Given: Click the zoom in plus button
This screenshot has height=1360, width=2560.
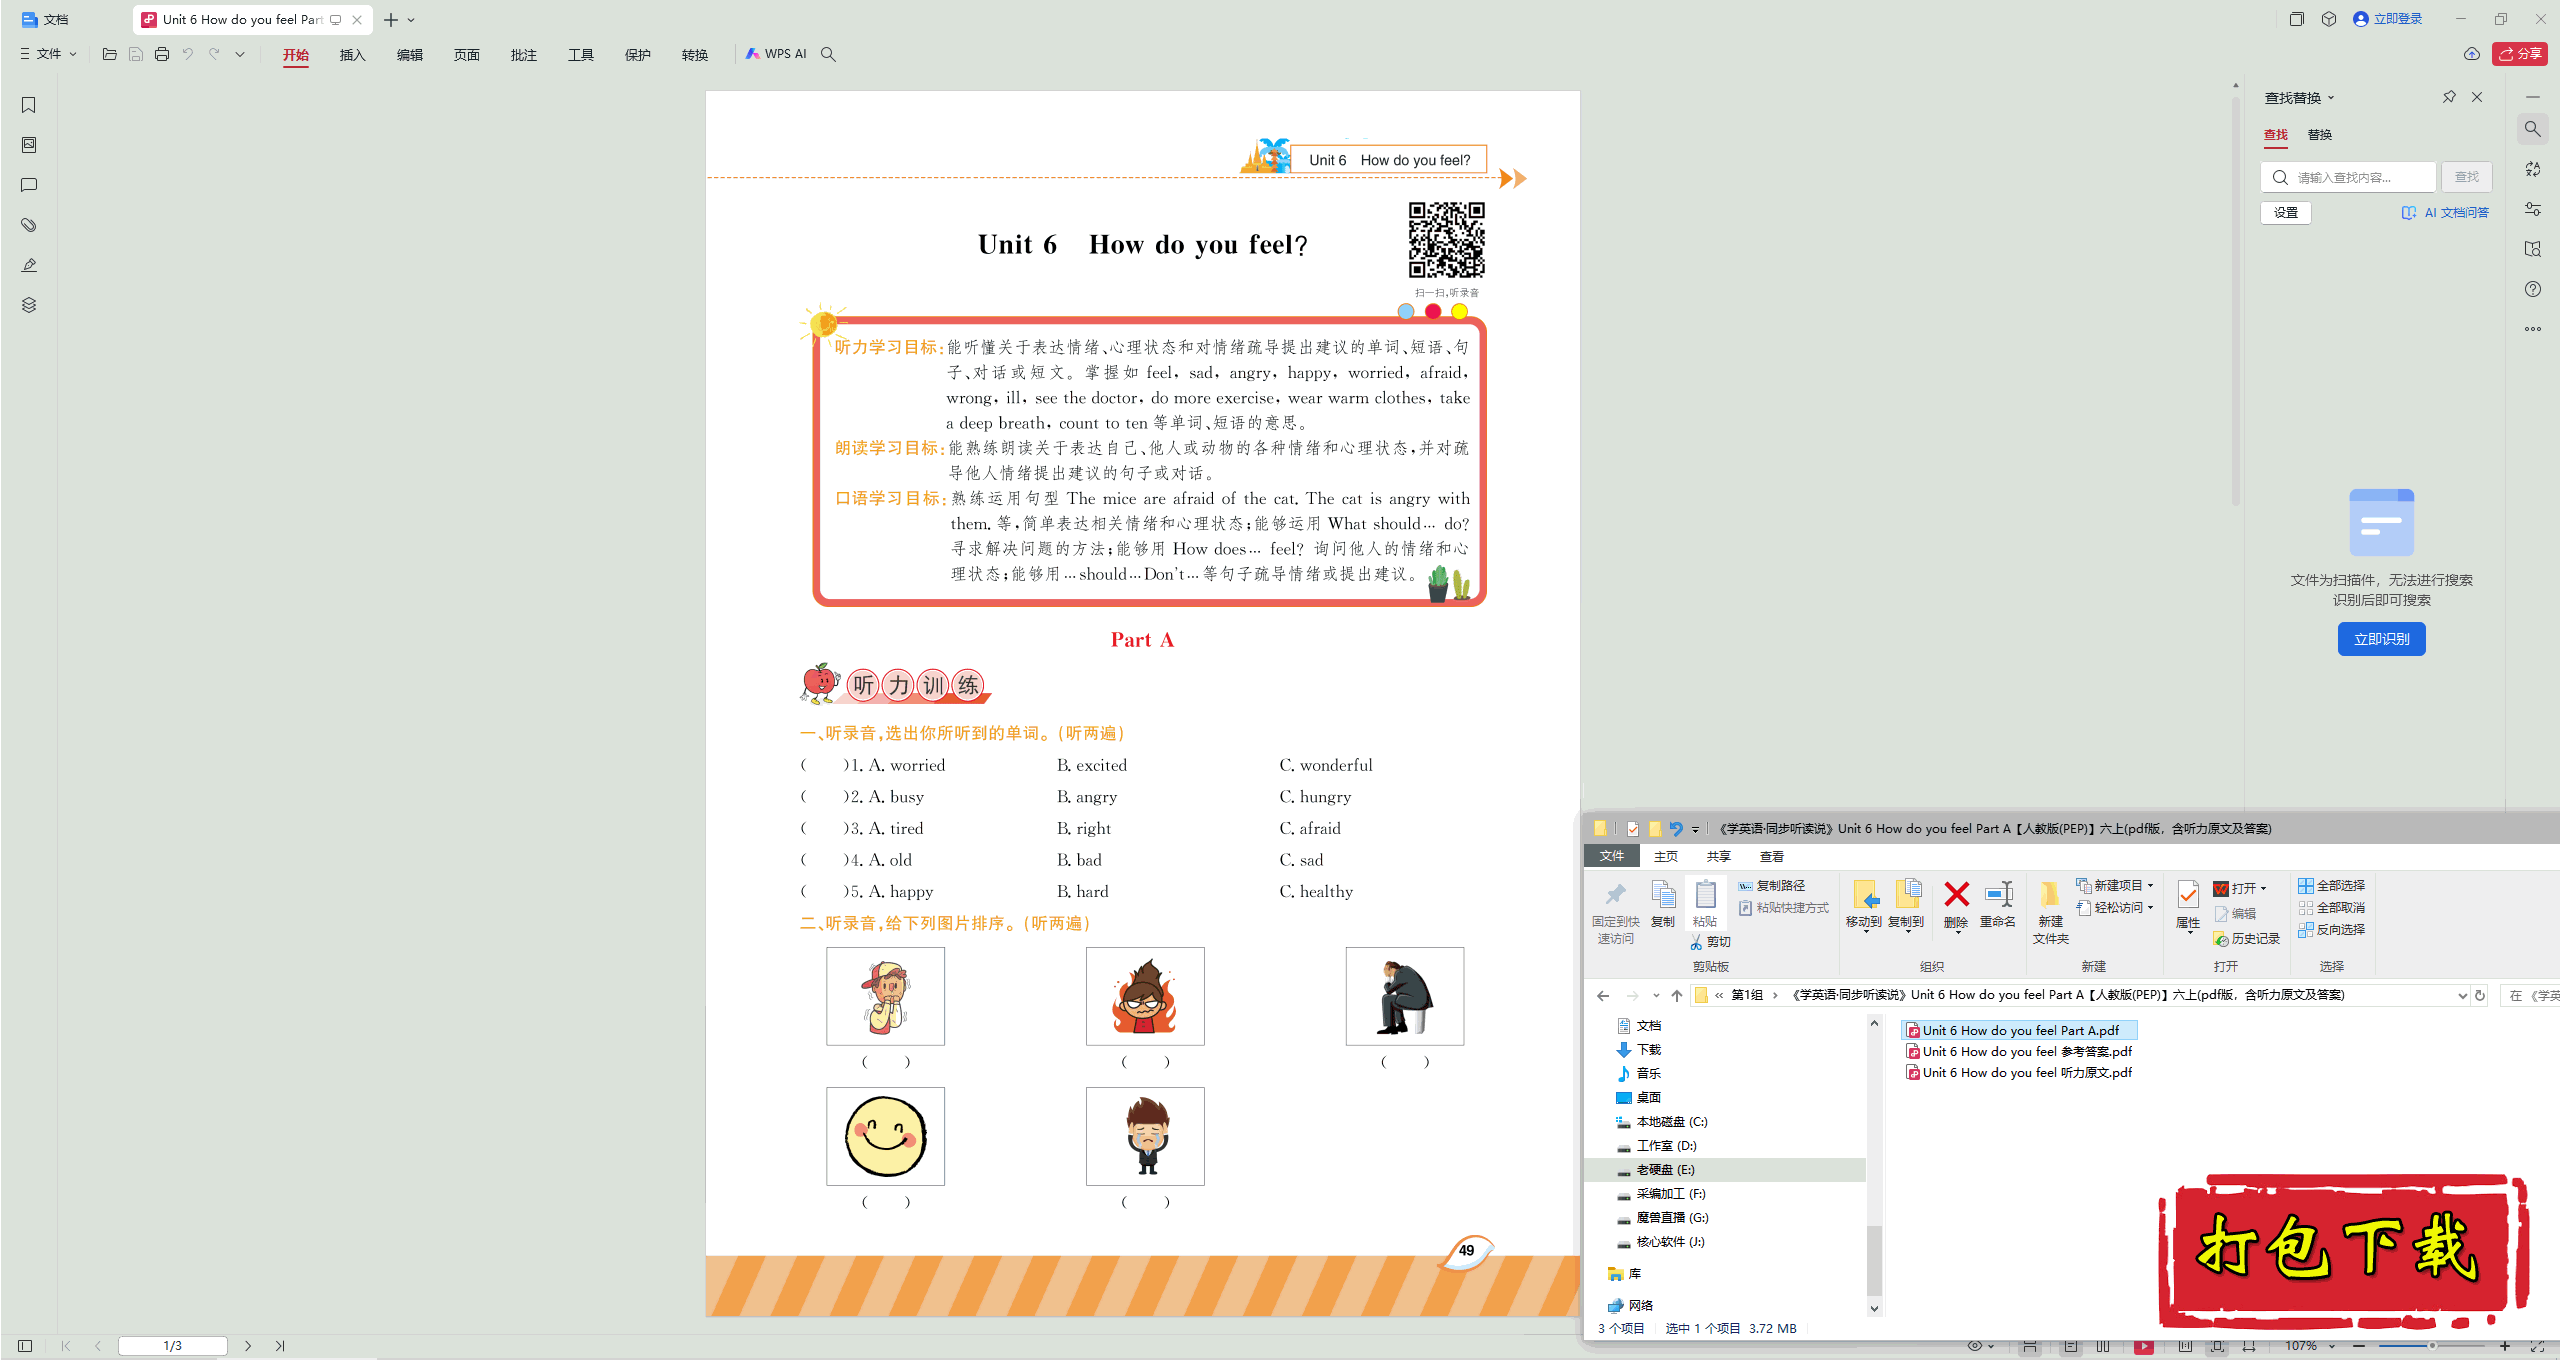Looking at the screenshot, I should pos(2505,1346).
